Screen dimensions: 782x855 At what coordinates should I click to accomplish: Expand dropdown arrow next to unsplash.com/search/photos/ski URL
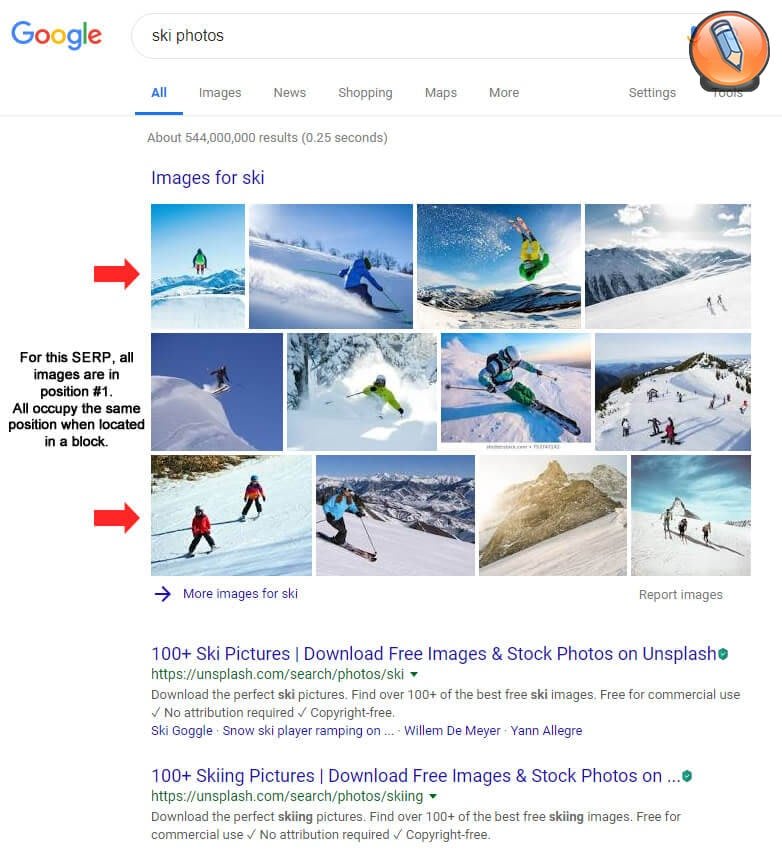click(414, 675)
